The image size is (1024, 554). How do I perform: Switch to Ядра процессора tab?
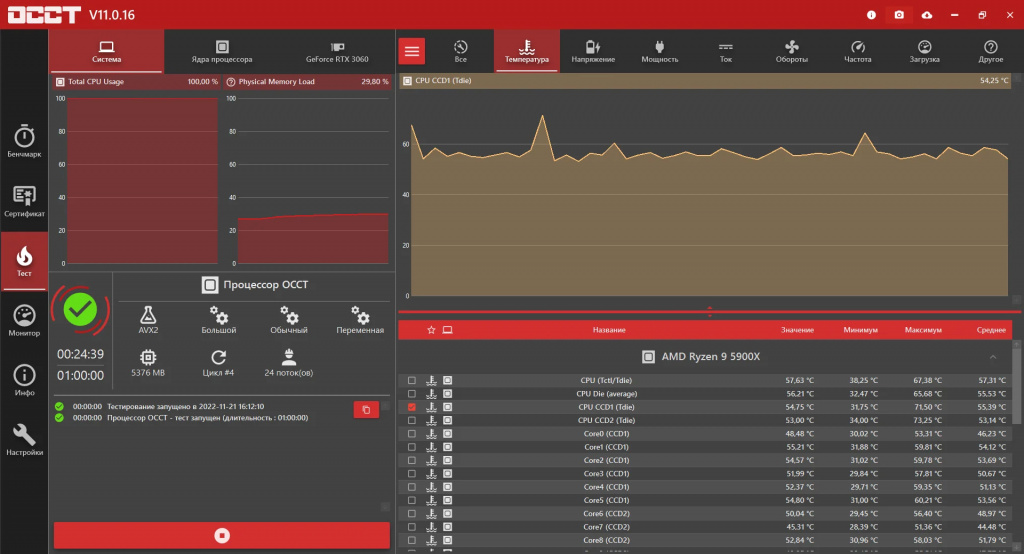click(x=222, y=51)
